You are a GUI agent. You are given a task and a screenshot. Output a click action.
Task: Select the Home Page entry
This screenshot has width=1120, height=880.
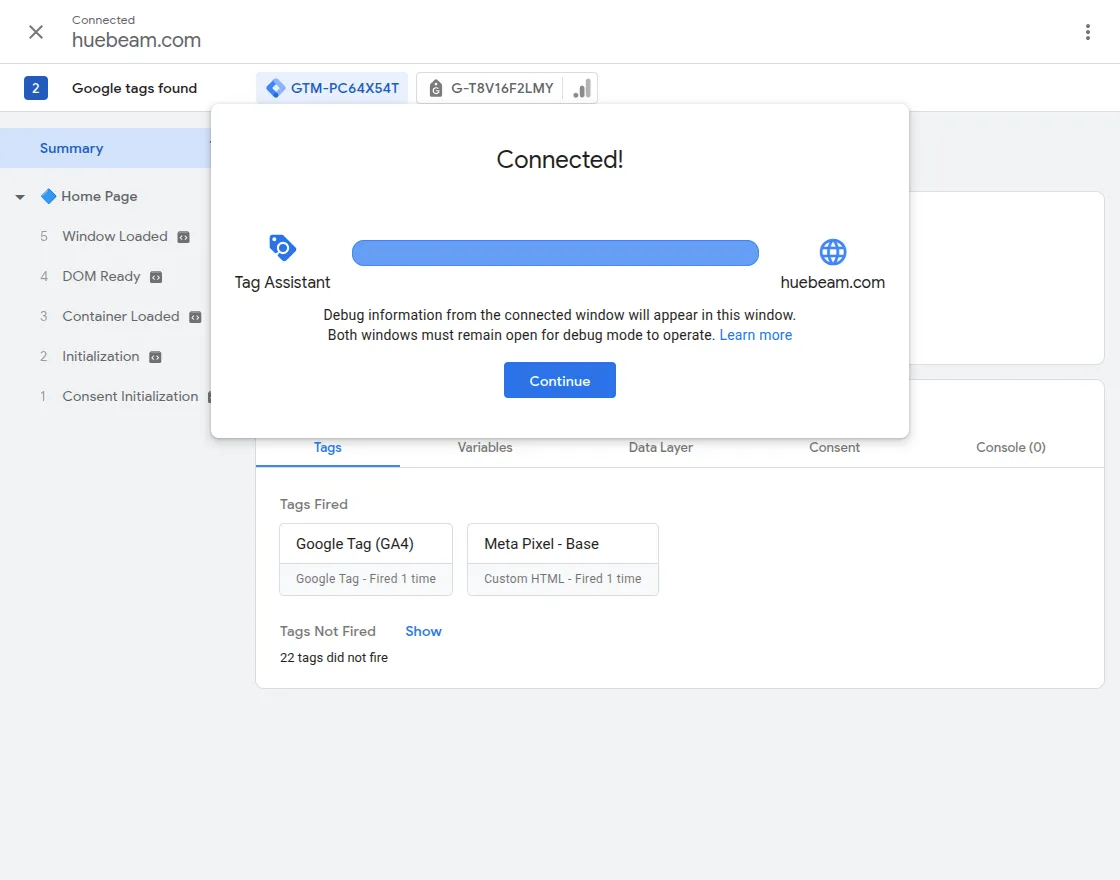(x=99, y=196)
